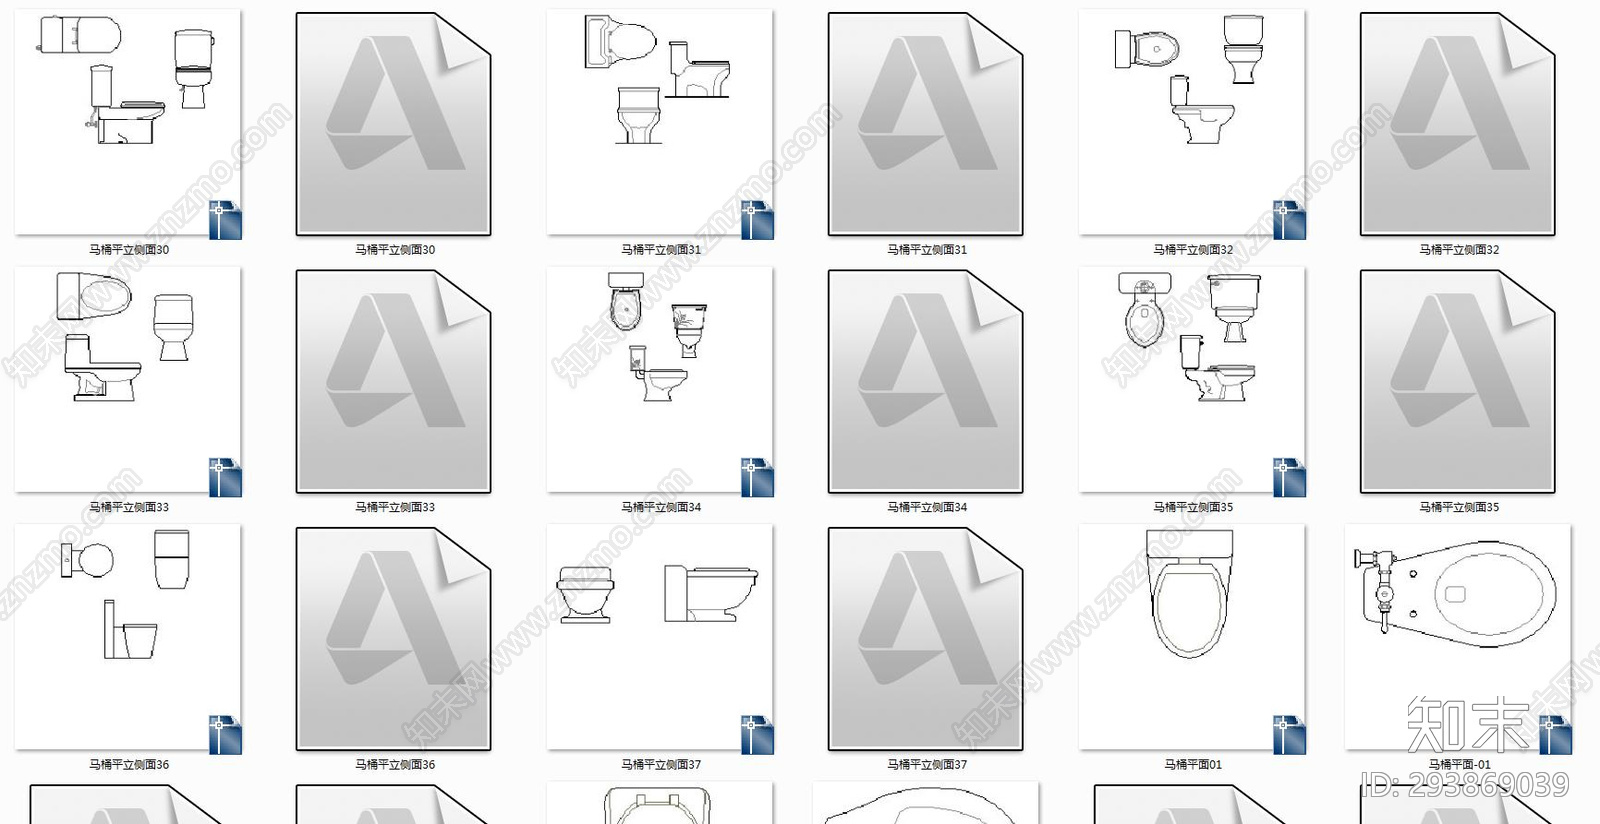Click the DWG badge on 马桶平立侧面32 preview
The image size is (1600, 824).
1289,221
